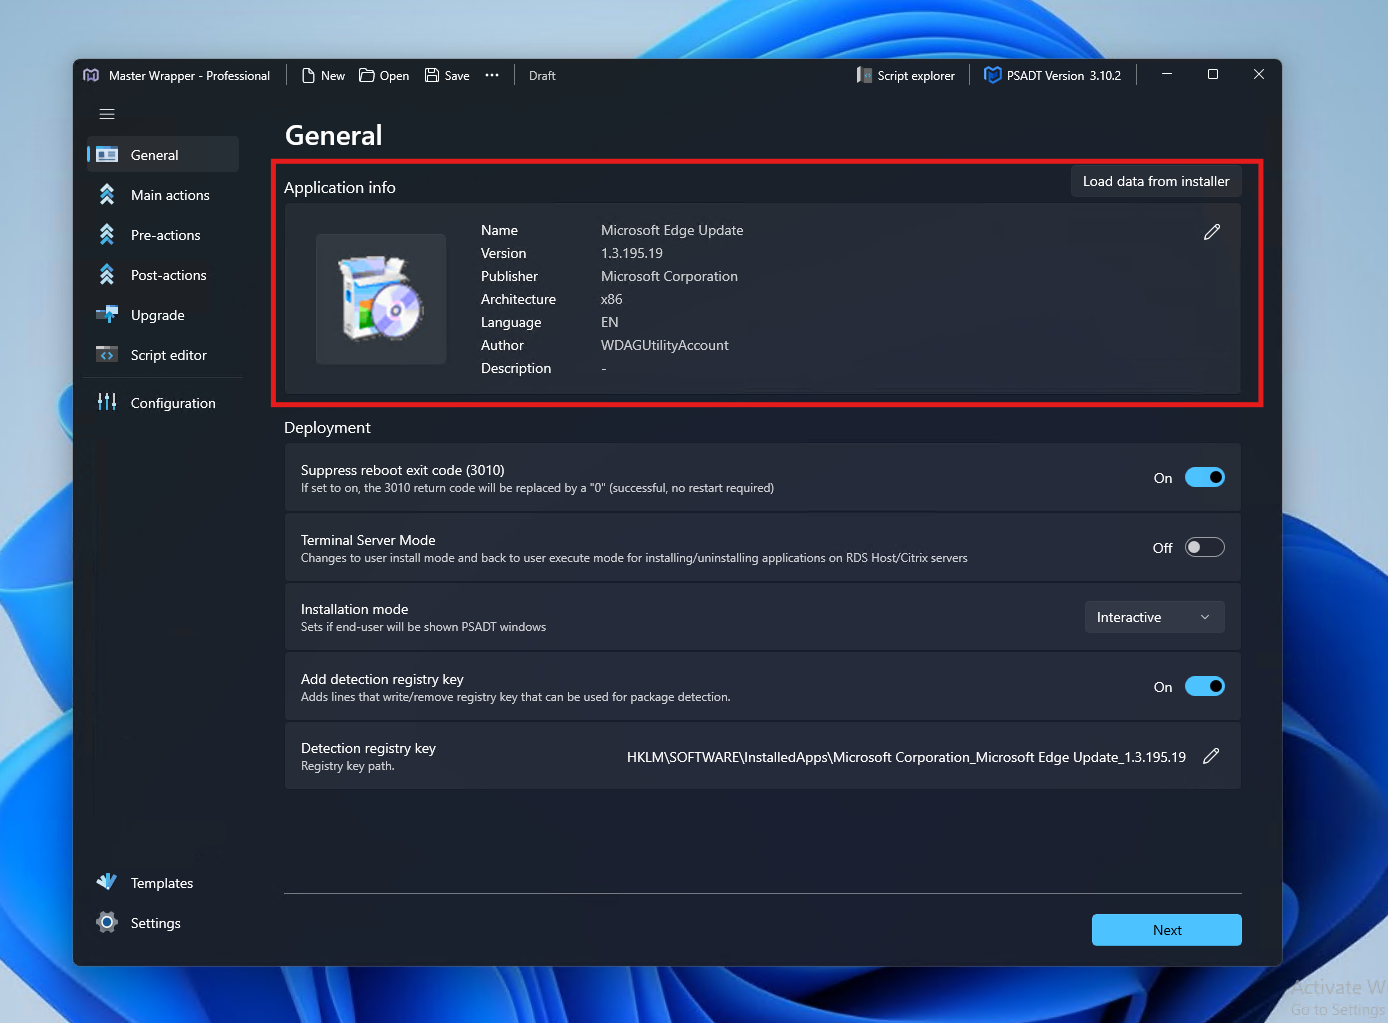Image resolution: width=1388 pixels, height=1023 pixels.
Task: Turn off Suppress reboot exit code toggle
Action: point(1205,477)
